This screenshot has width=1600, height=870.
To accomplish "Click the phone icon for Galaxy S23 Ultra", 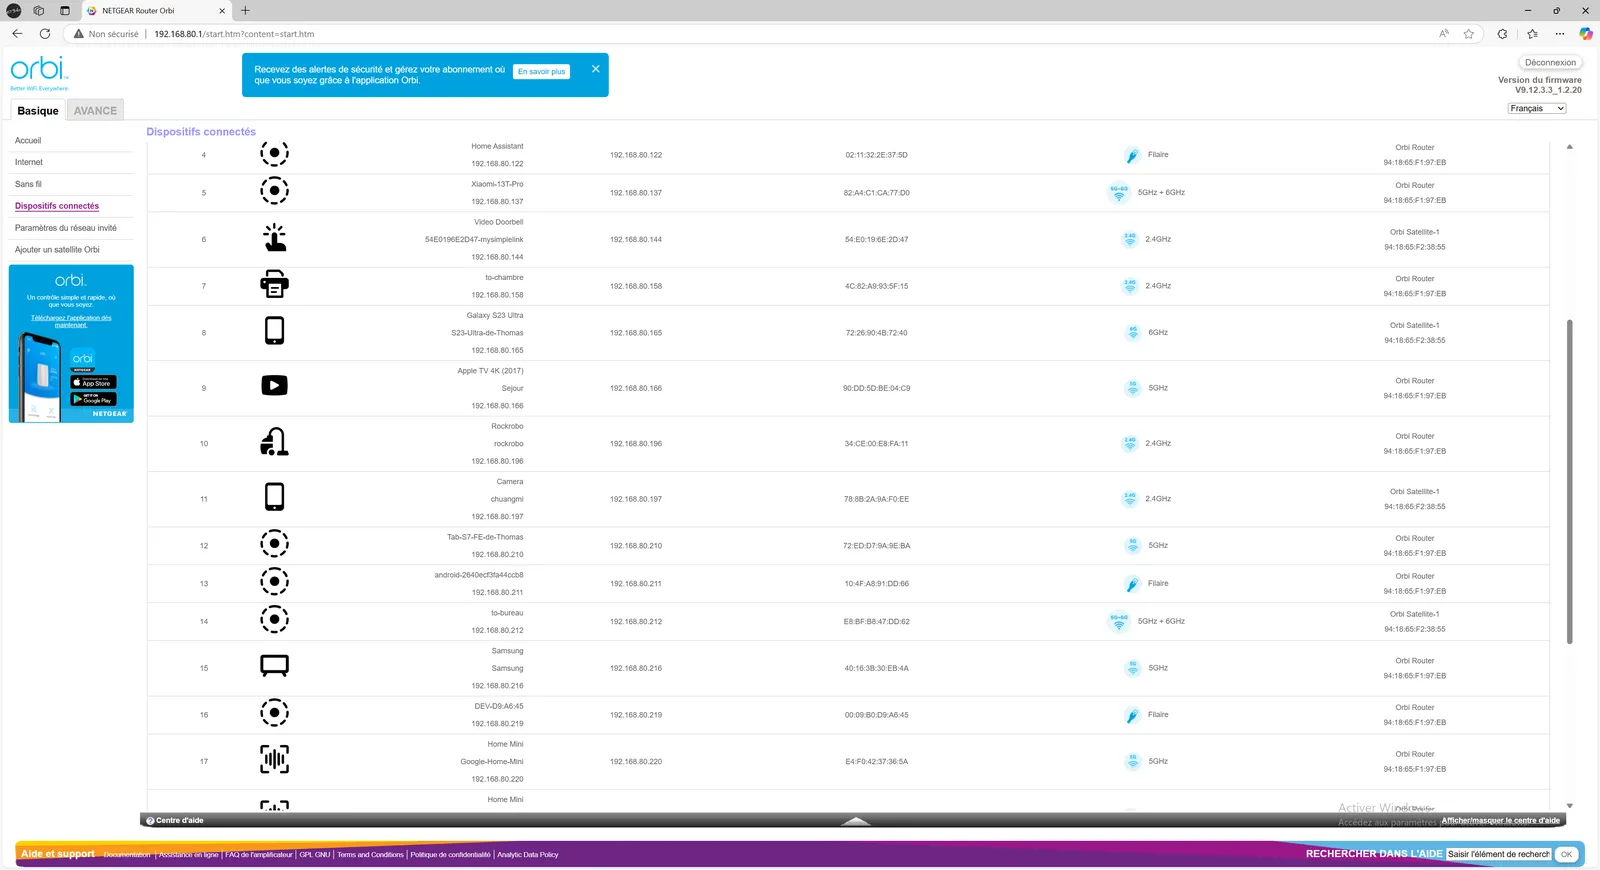I will pyautogui.click(x=274, y=331).
